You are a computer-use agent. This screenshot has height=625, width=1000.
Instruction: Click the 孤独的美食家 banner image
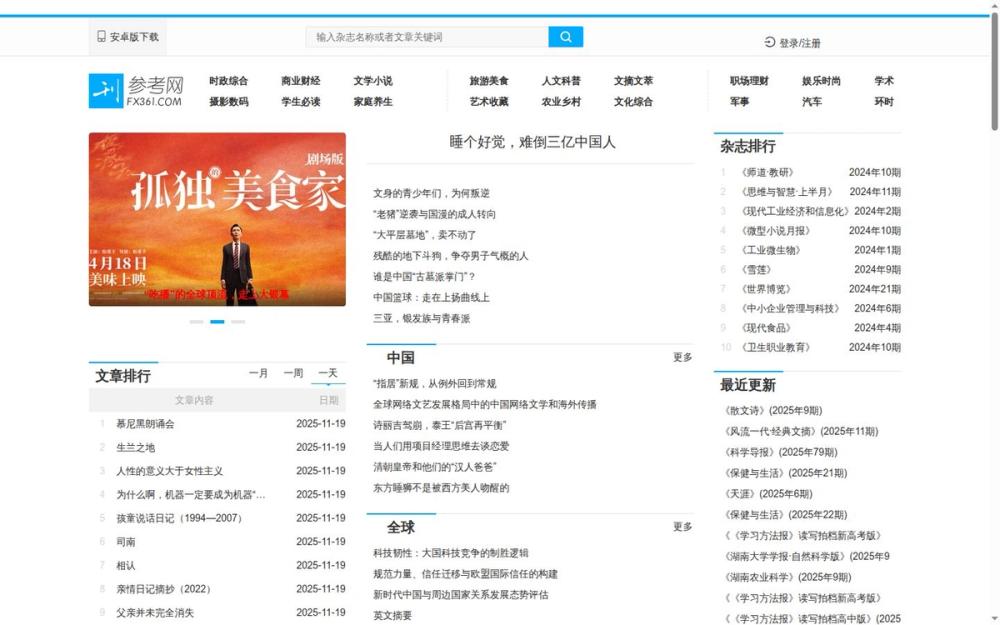coord(217,219)
